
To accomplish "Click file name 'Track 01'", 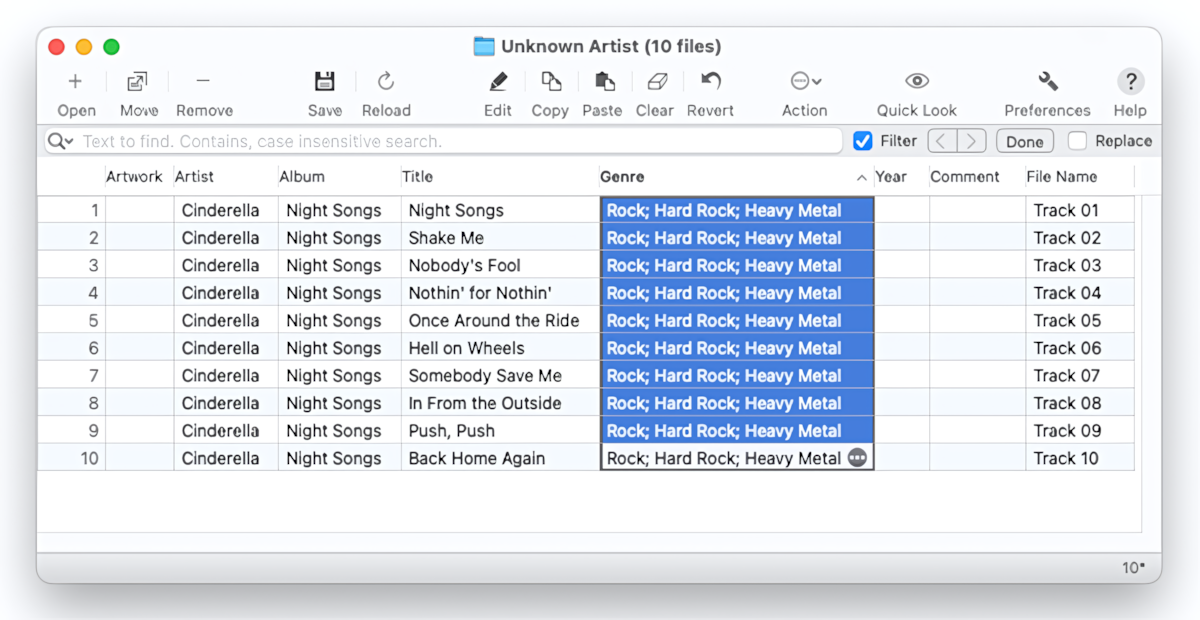I will click(x=1080, y=210).
